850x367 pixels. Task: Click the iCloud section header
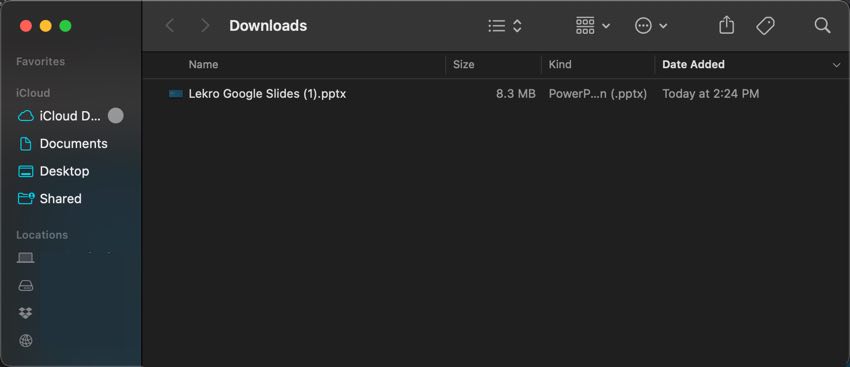[33, 93]
